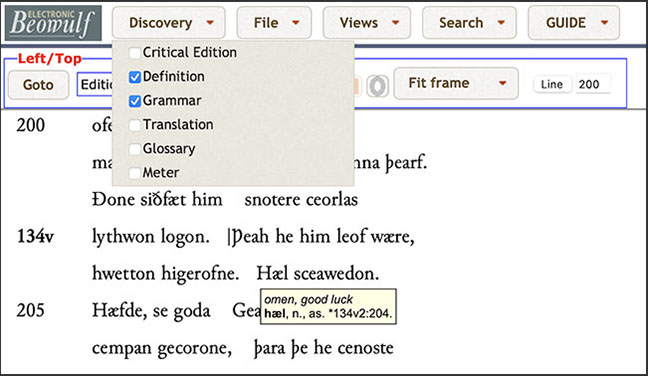Uncheck the Definition option
Image resolution: width=648 pixels, height=376 pixels.
pos(135,77)
